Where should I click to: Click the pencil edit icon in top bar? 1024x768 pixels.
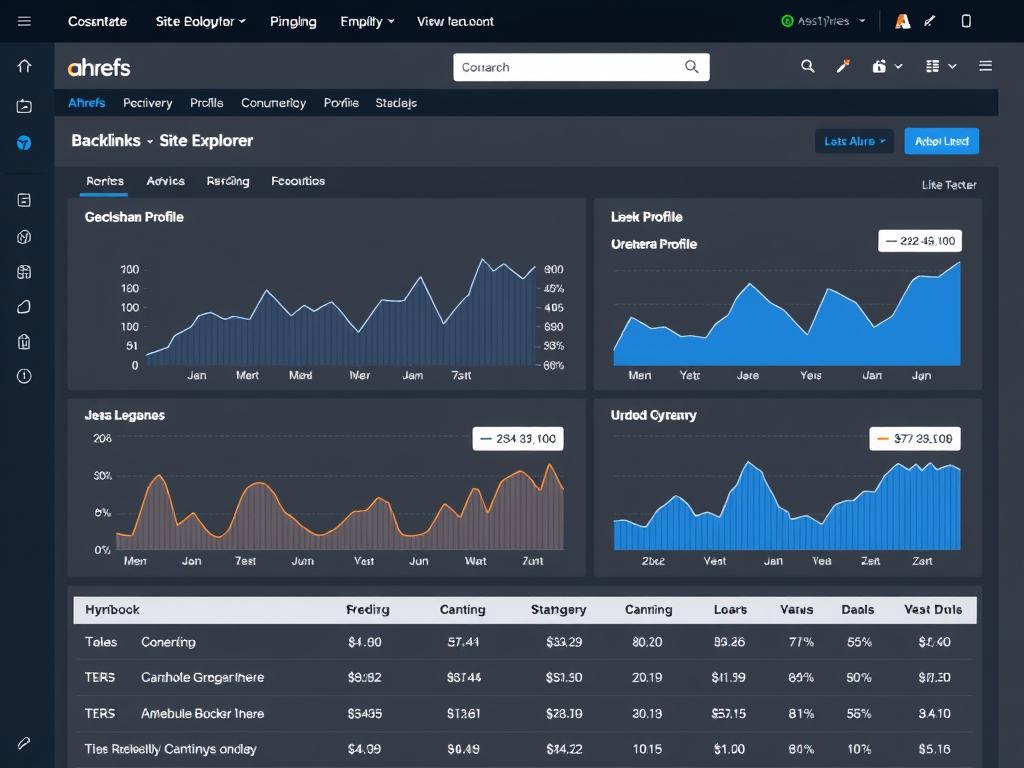930,21
